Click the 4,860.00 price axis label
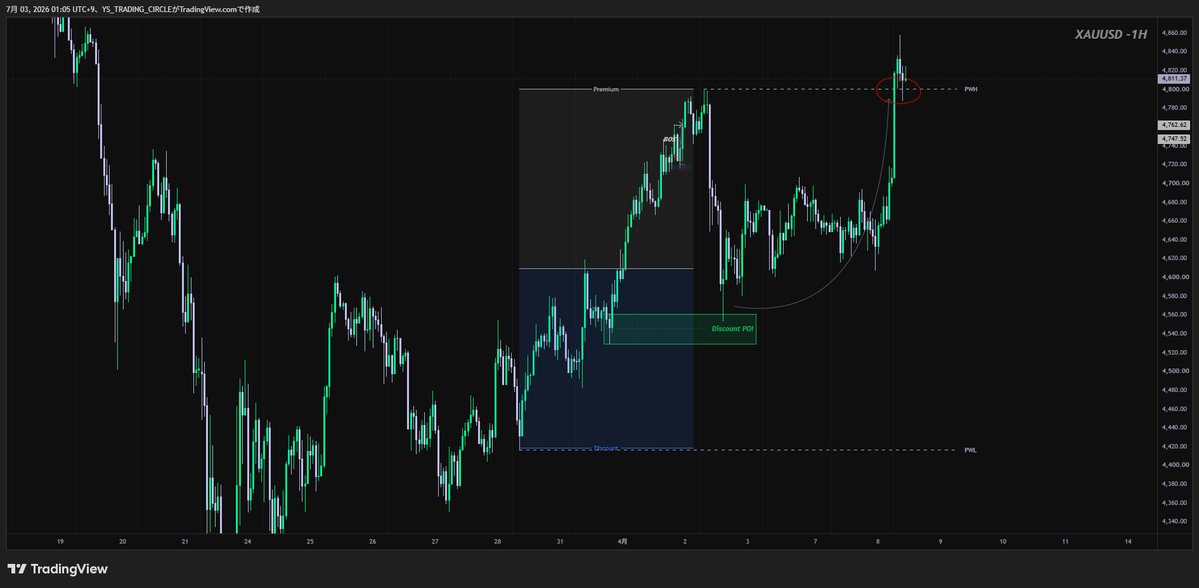The image size is (1199, 588). [x=1174, y=33]
